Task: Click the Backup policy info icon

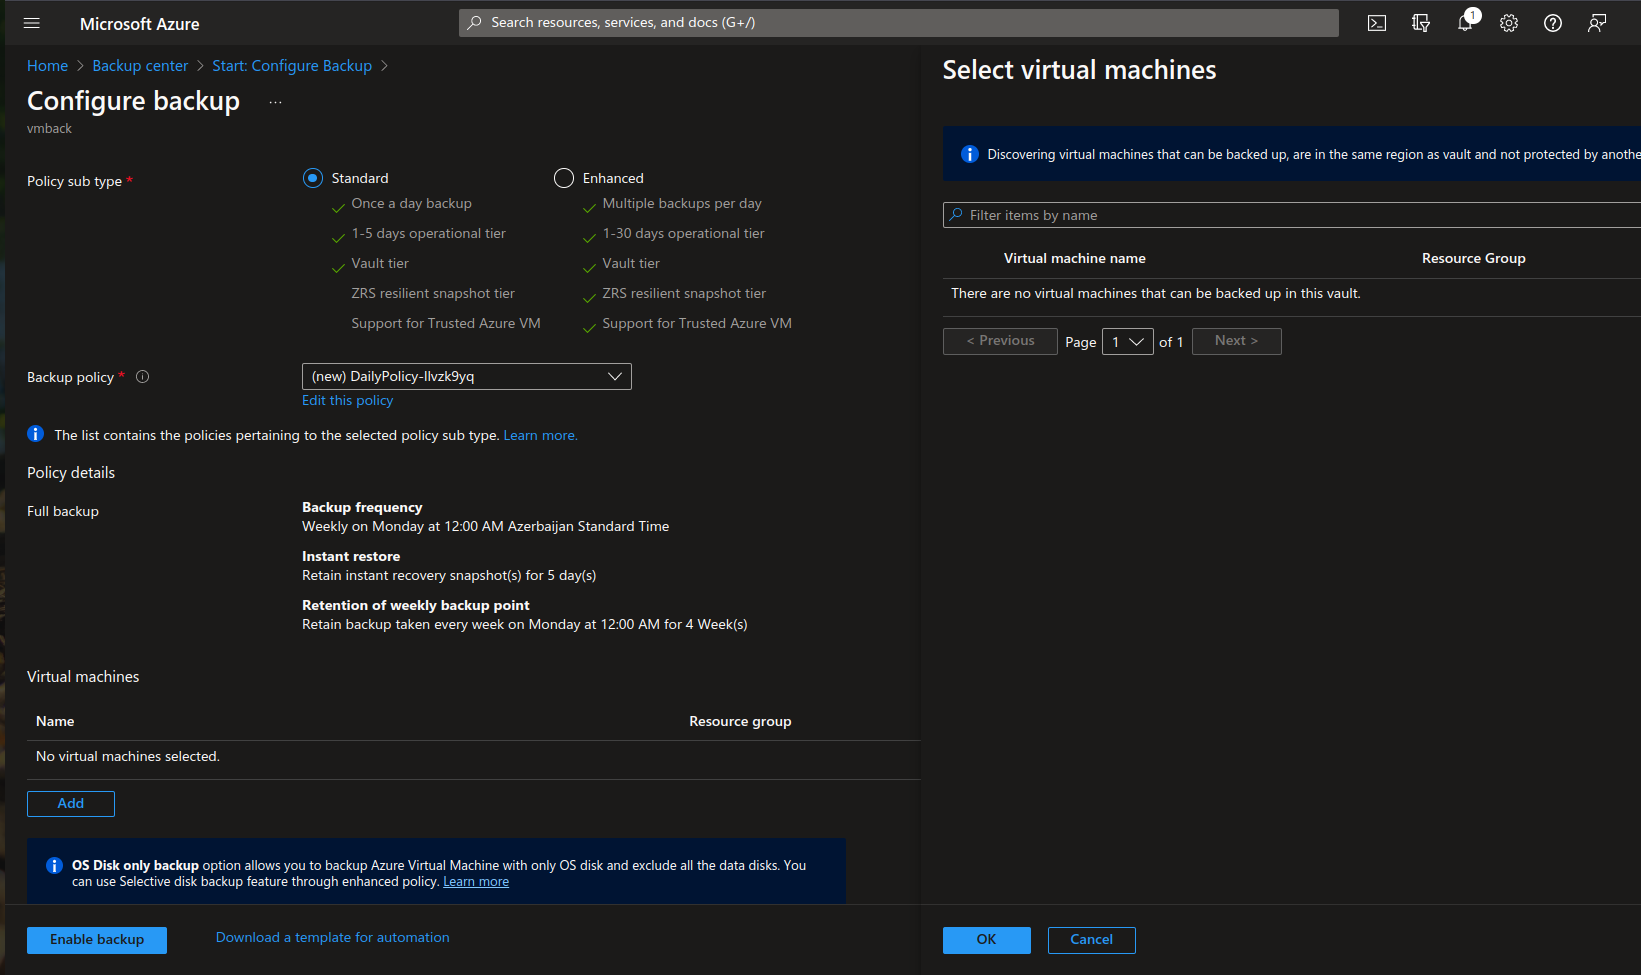Action: click(142, 377)
